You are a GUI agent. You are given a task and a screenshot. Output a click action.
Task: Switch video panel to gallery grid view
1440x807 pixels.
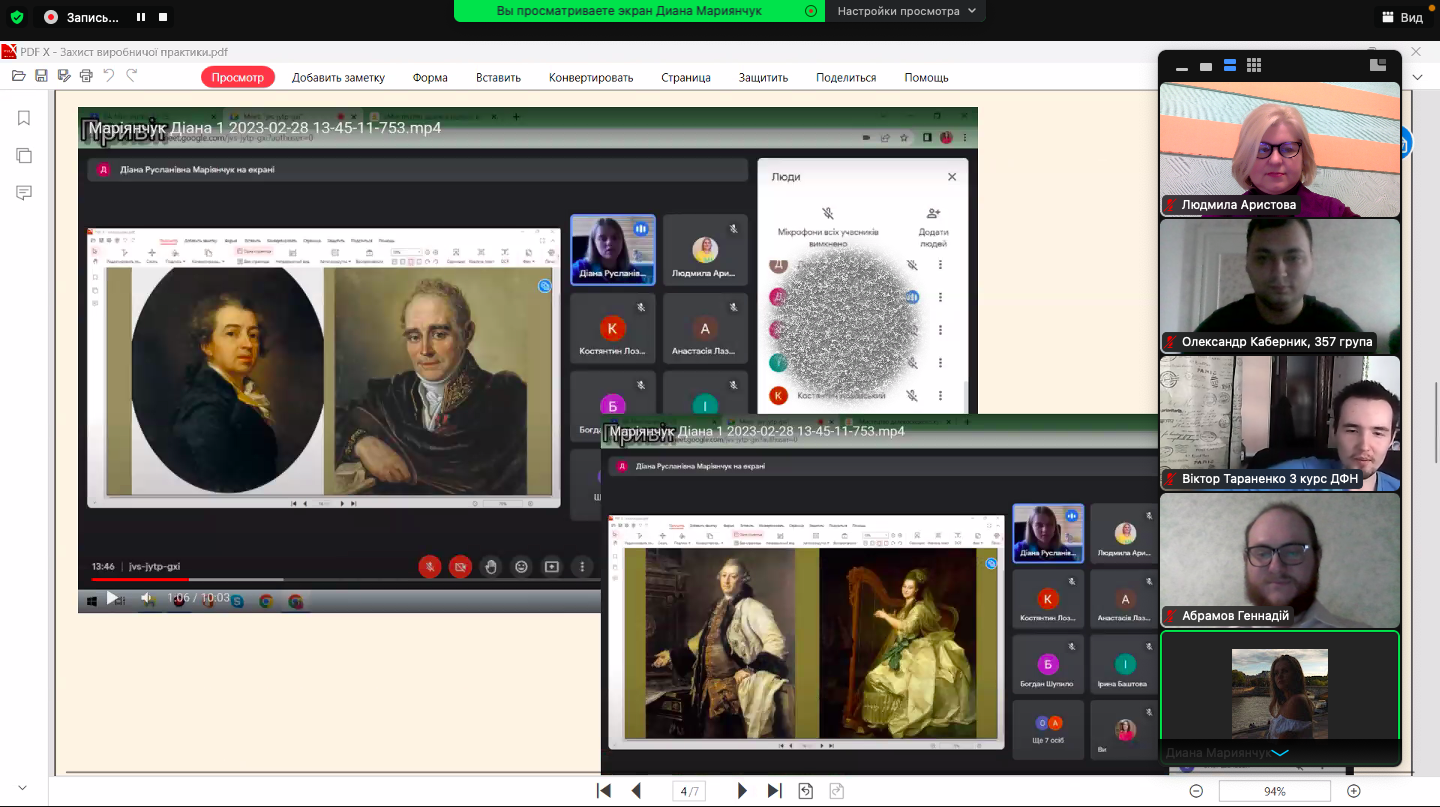pyautogui.click(x=1254, y=66)
